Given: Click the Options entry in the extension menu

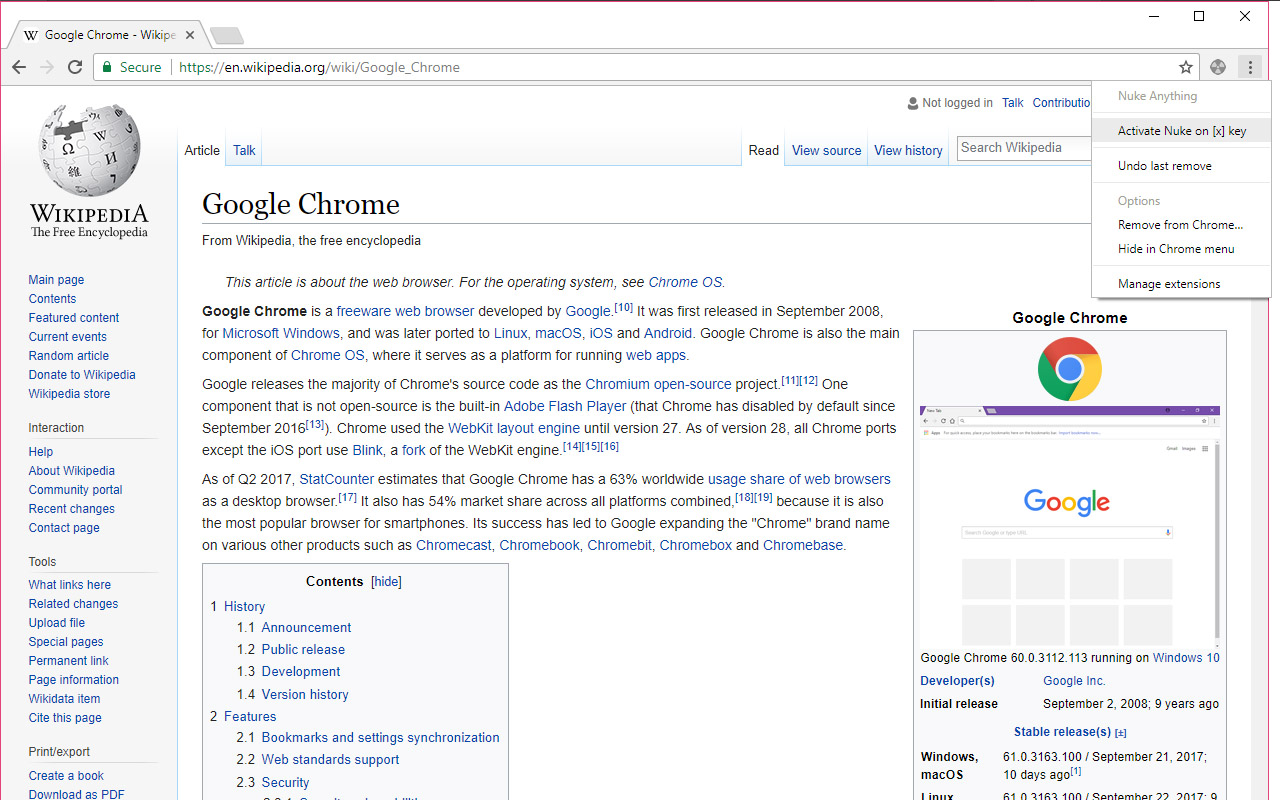Looking at the screenshot, I should 1139,201.
